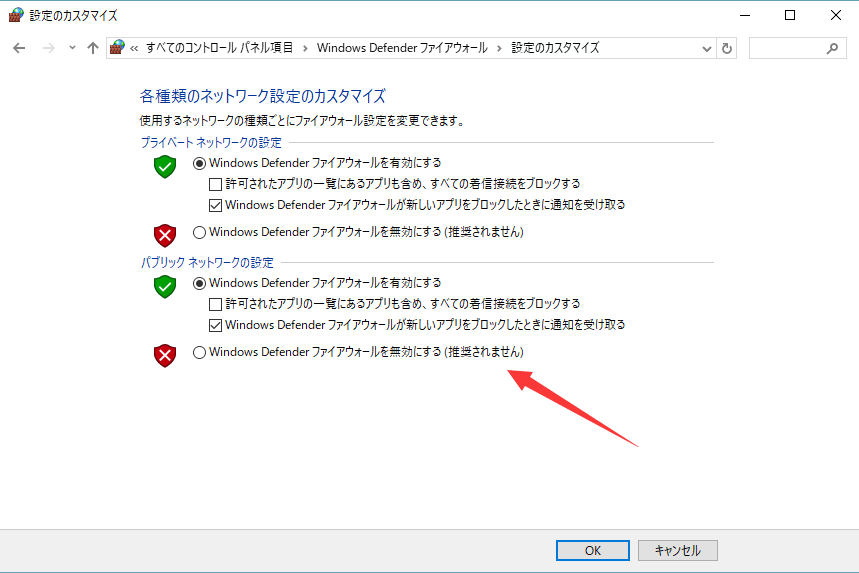Click the Refresh button beside address bar
Viewport: 859px width, 573px height.
(x=727, y=48)
